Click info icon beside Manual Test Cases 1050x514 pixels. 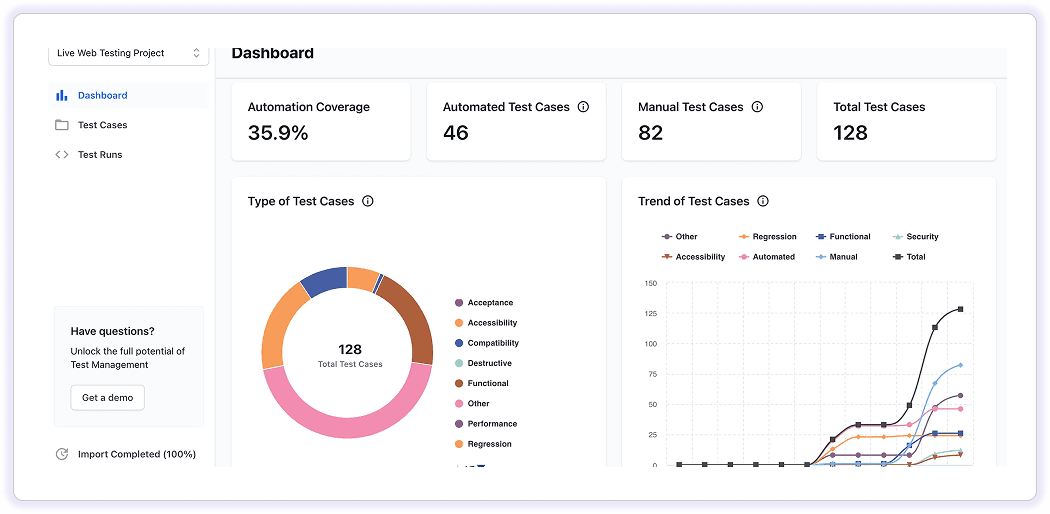[758, 107]
